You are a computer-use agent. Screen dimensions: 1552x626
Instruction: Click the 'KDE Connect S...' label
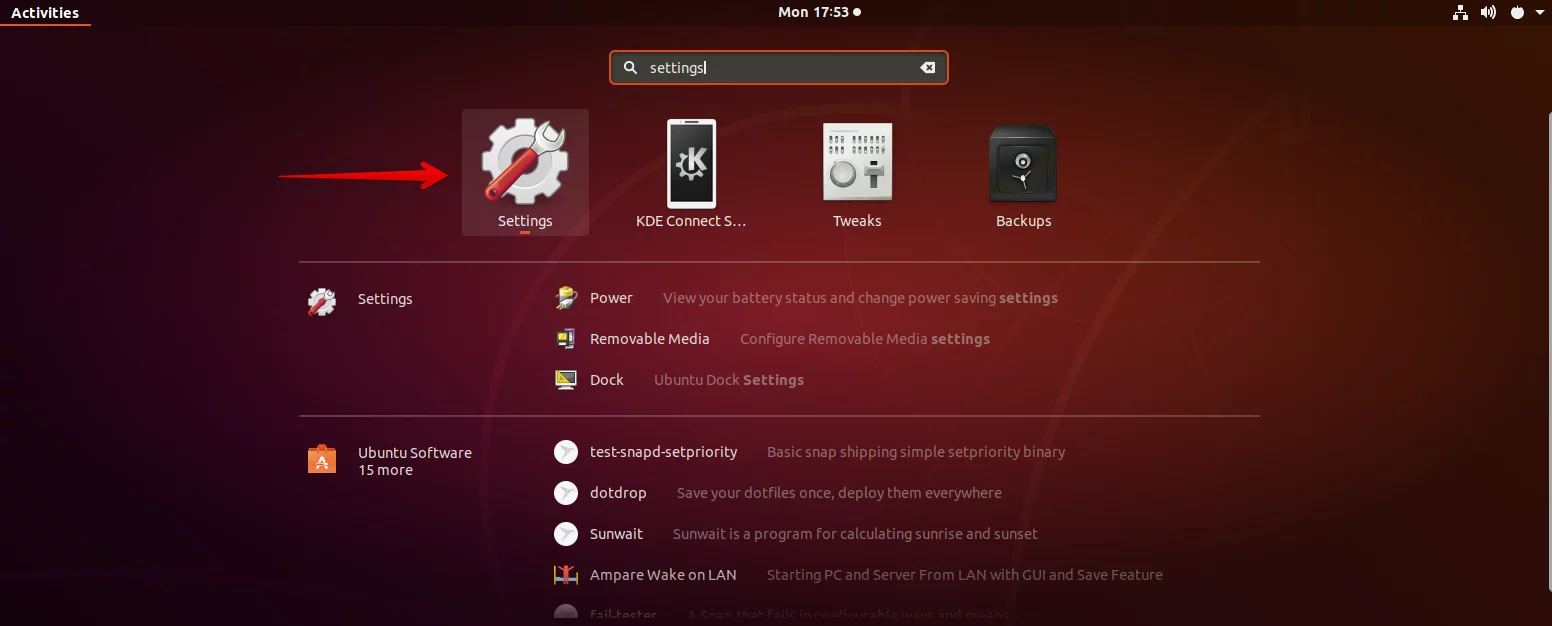tap(691, 221)
